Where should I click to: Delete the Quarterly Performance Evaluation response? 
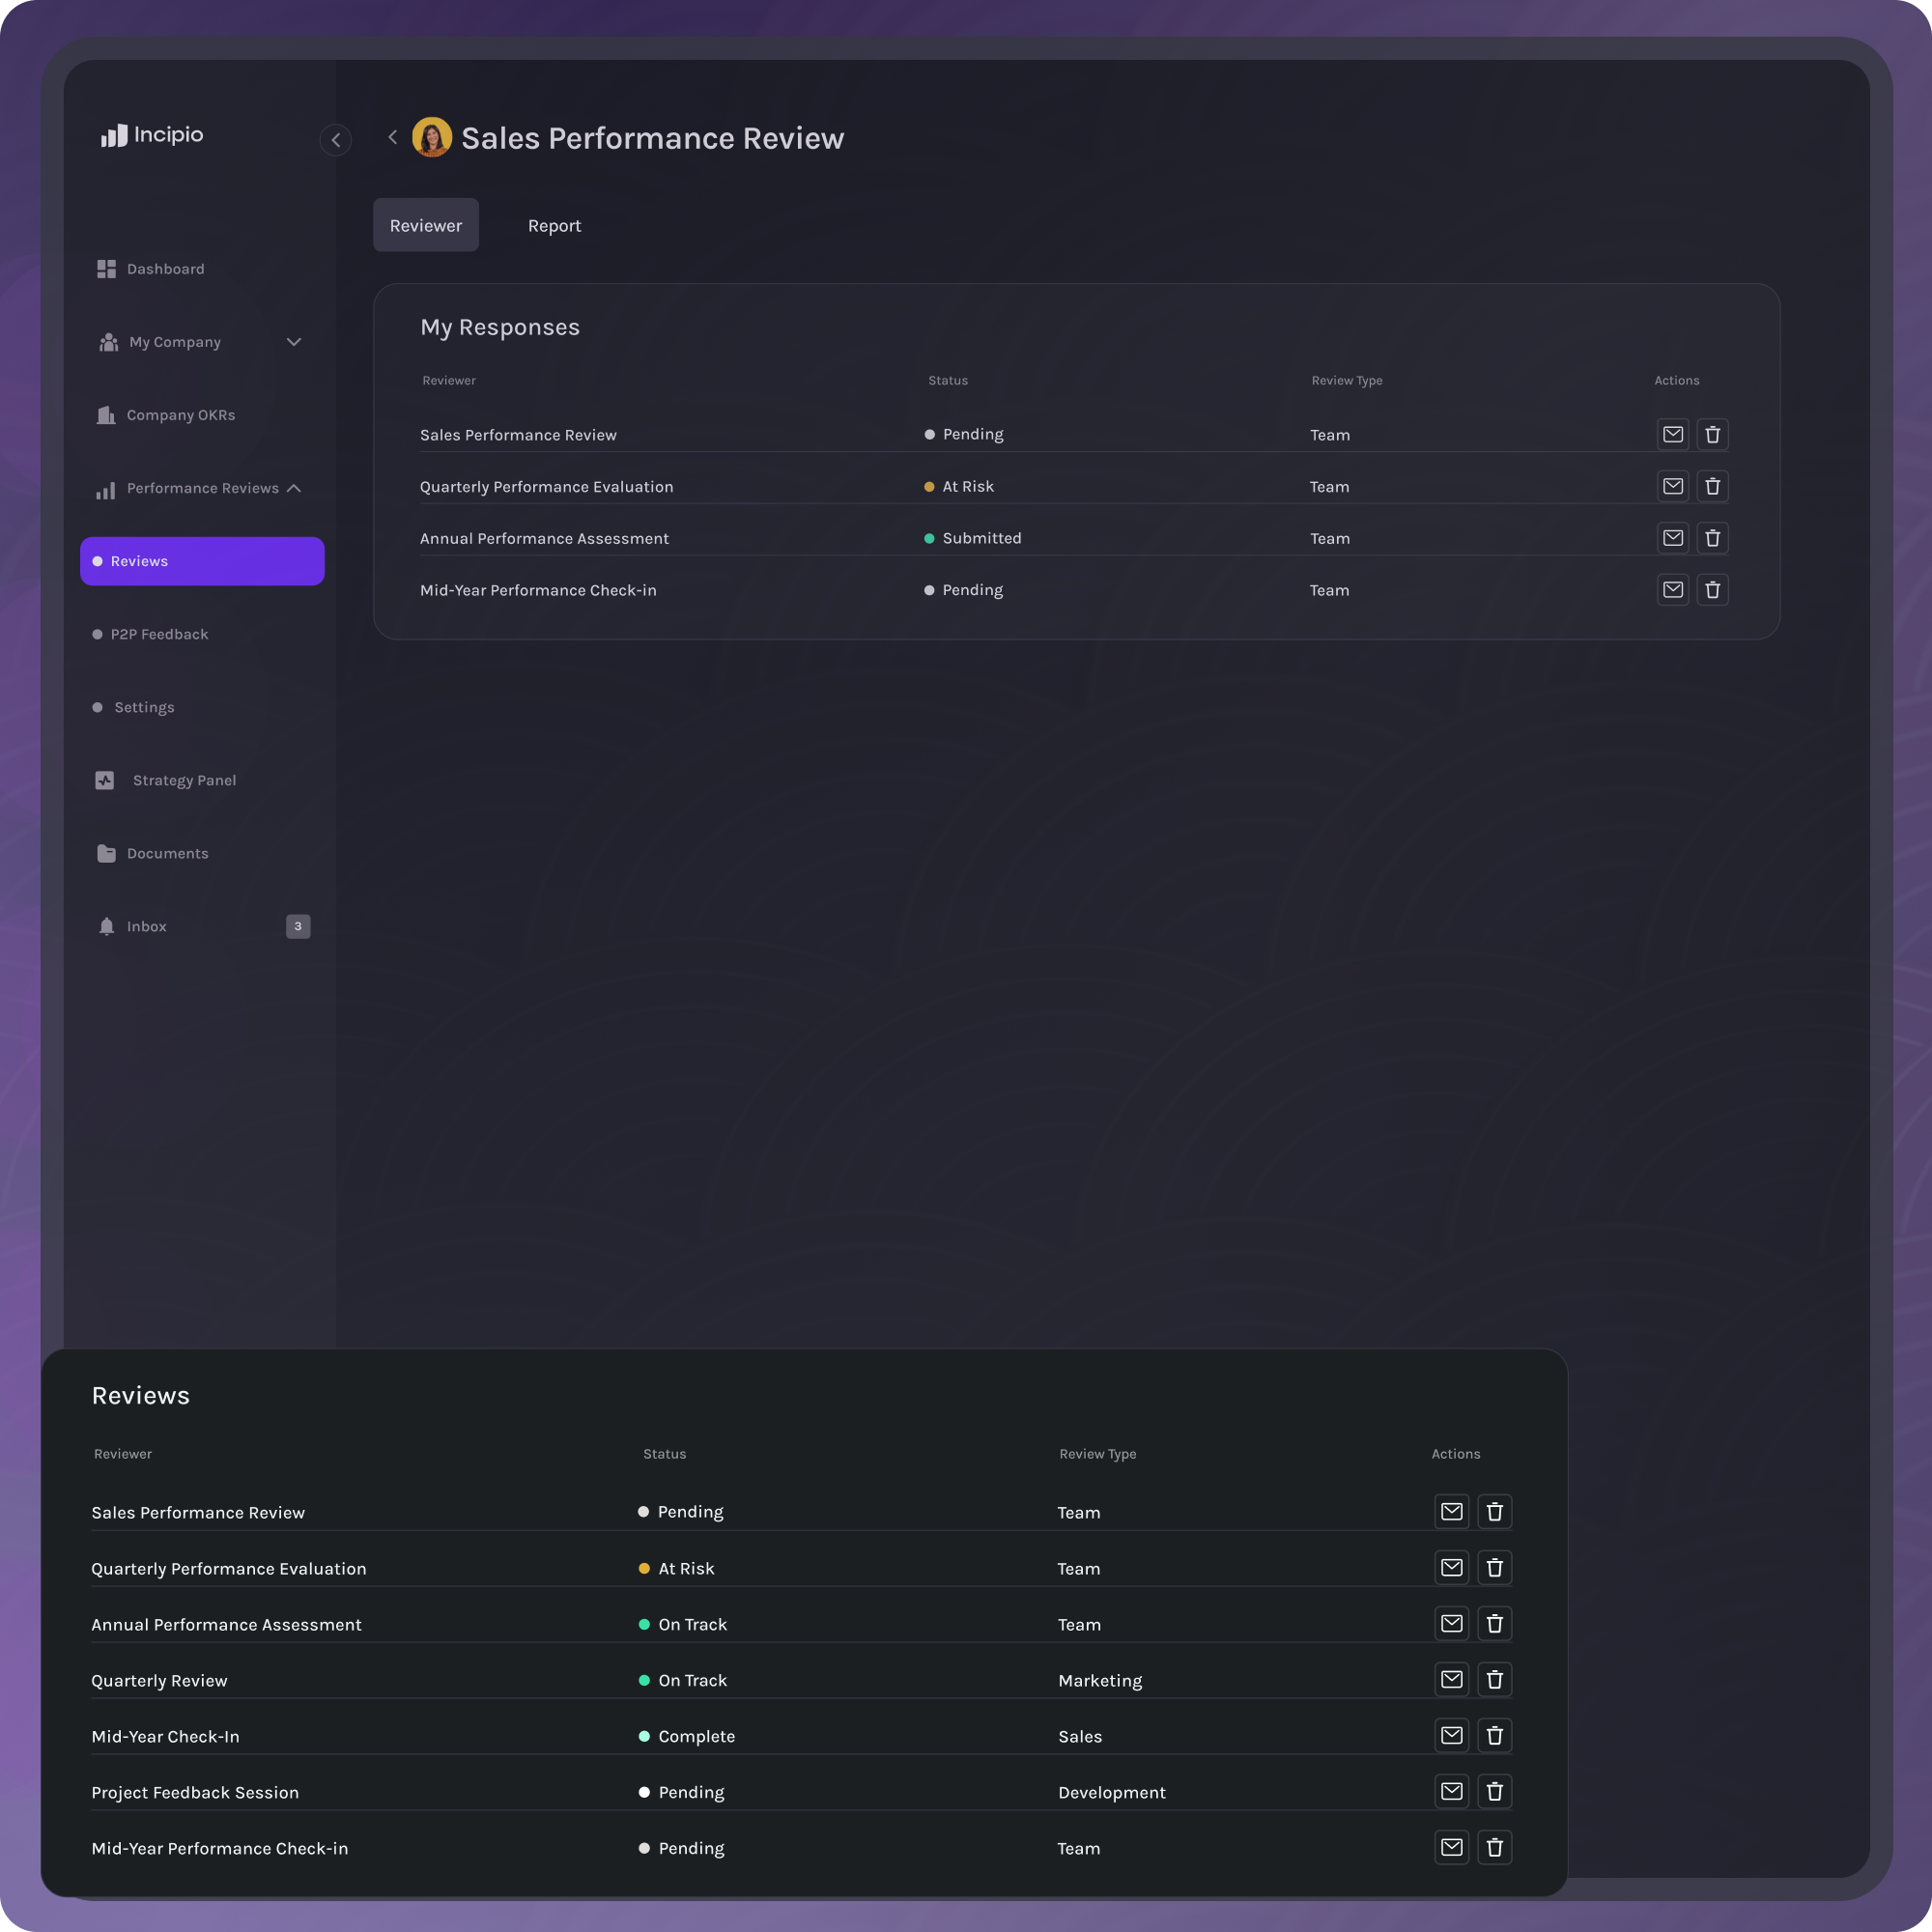(x=1712, y=486)
